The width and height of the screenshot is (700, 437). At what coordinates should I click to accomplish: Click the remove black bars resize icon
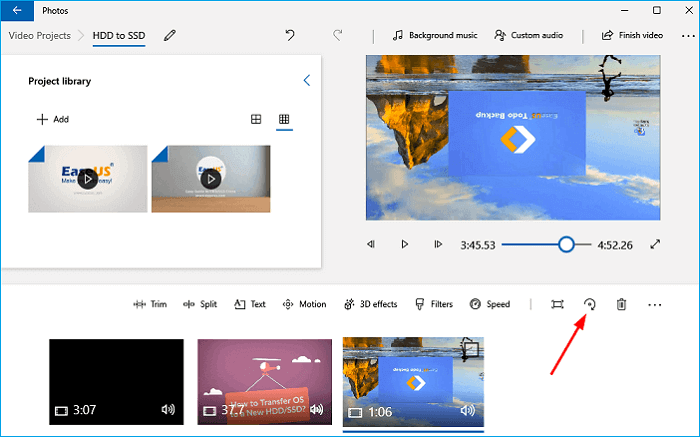pos(557,304)
